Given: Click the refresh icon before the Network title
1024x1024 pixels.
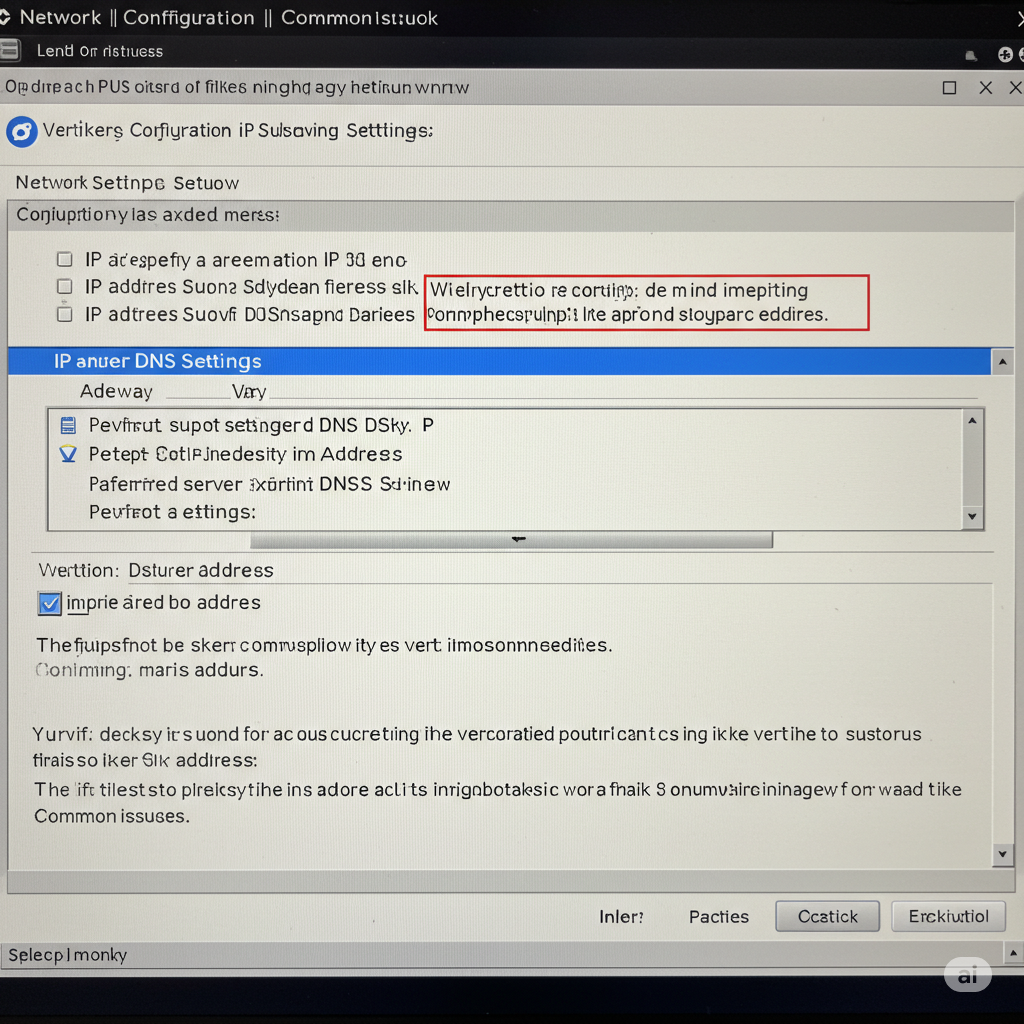Looking at the screenshot, I should pos(5,18).
